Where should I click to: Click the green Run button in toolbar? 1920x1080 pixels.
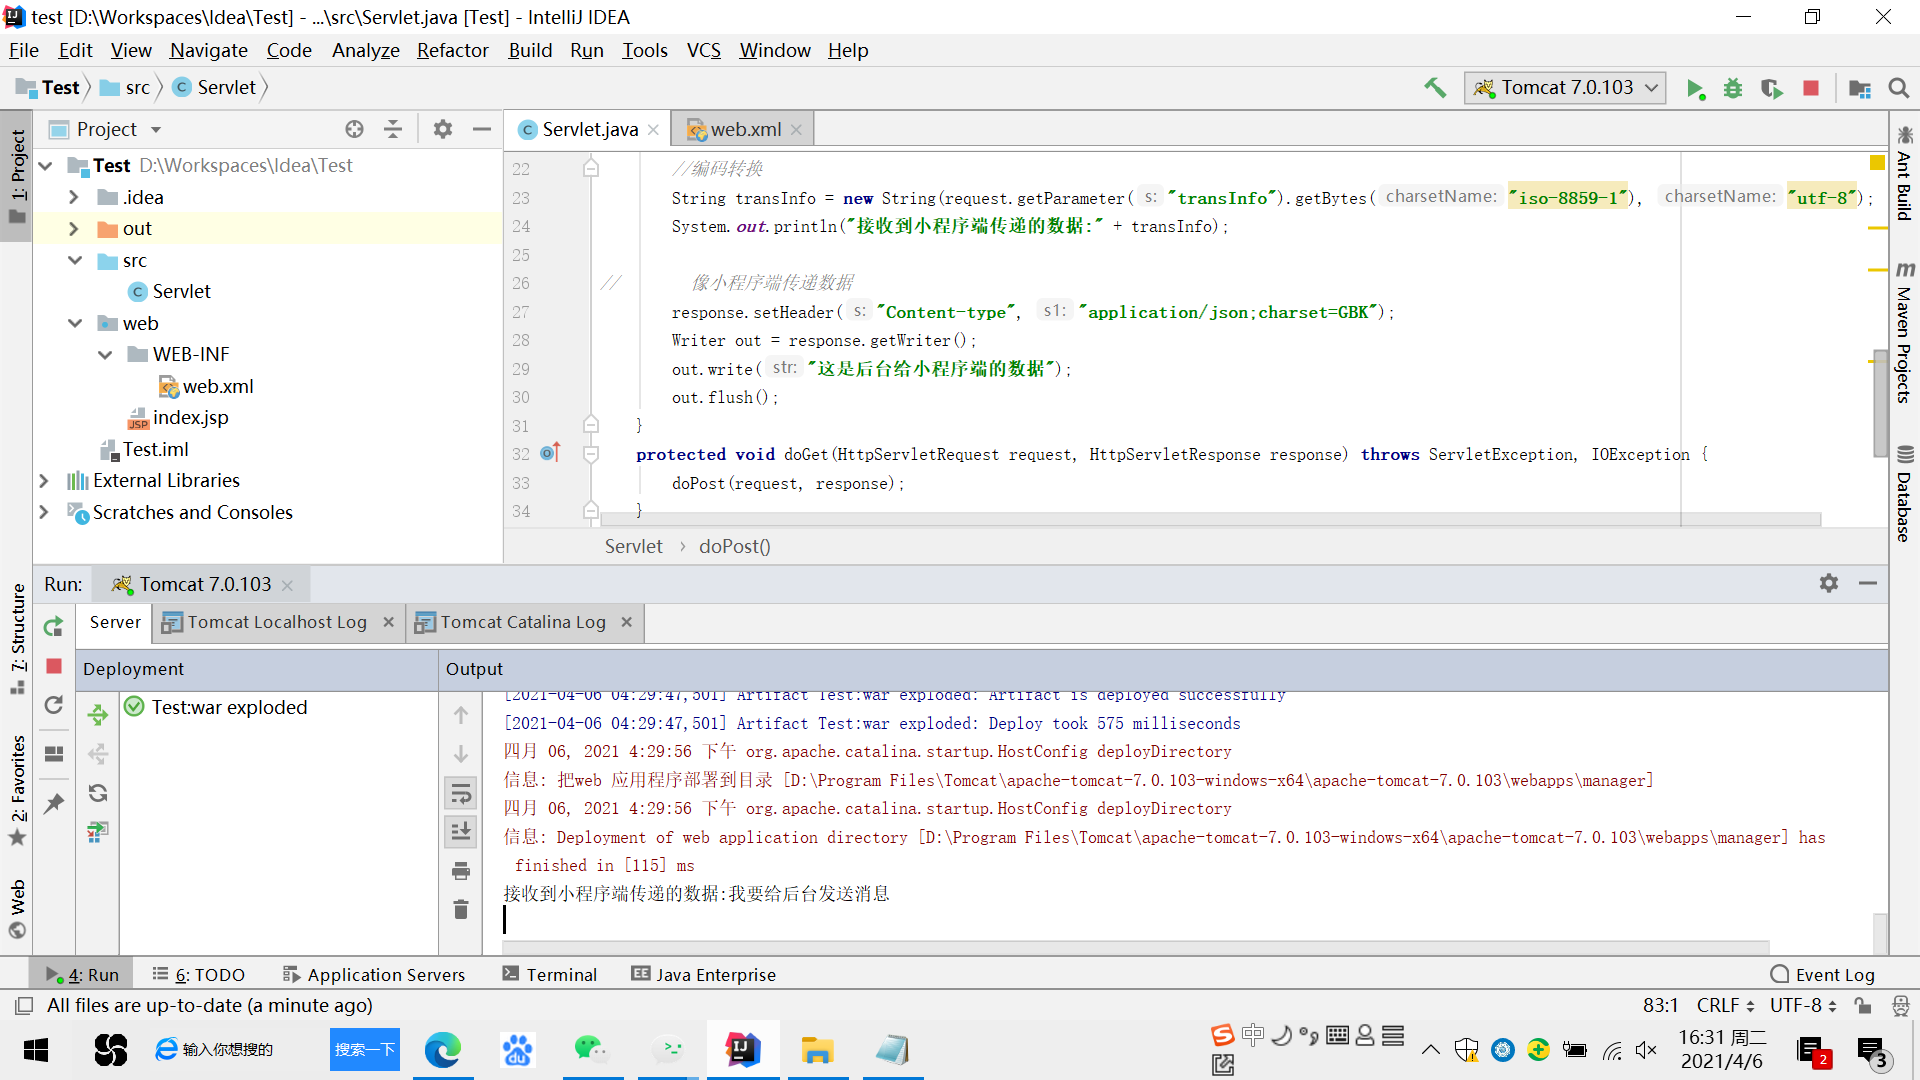1695,89
